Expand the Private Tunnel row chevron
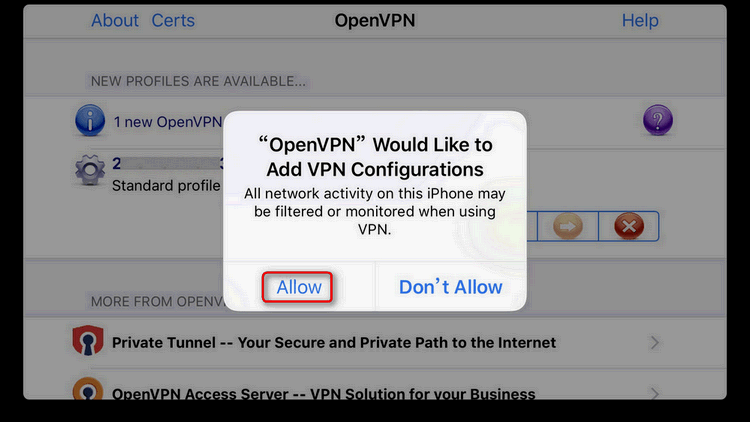 tap(655, 343)
